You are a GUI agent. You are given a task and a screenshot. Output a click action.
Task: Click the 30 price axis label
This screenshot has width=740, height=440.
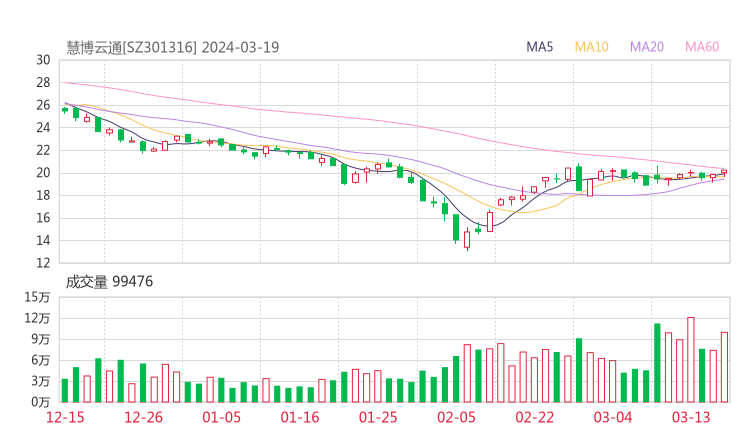[43, 60]
